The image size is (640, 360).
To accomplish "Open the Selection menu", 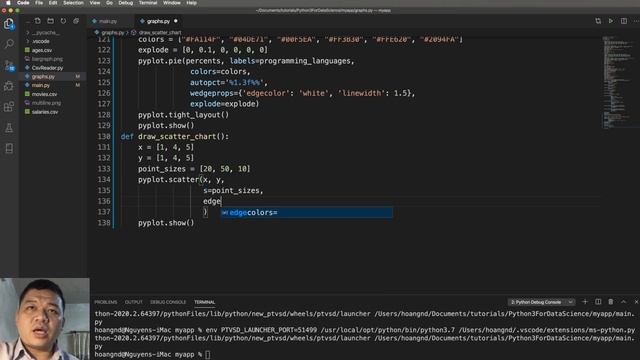I will (73, 3).
